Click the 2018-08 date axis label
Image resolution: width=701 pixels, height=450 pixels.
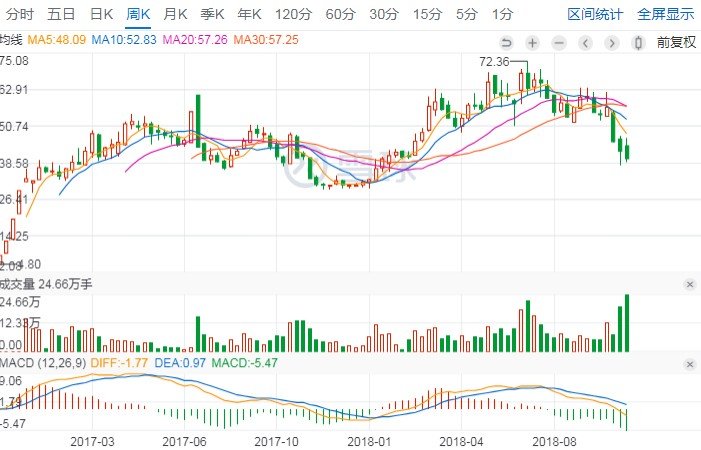click(554, 442)
